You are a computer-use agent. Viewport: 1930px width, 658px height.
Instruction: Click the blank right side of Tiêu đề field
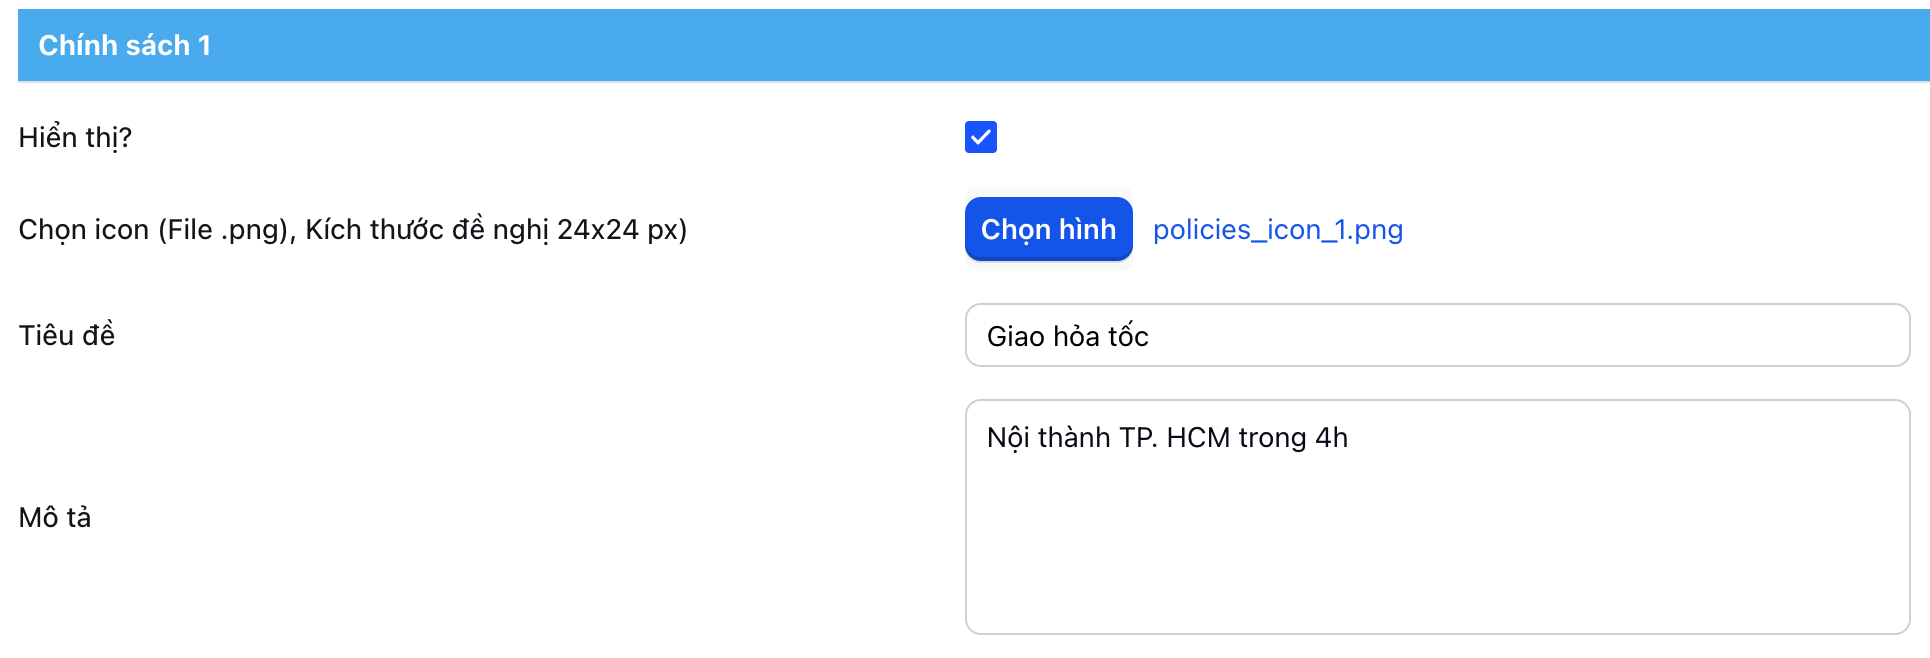click(1600, 336)
